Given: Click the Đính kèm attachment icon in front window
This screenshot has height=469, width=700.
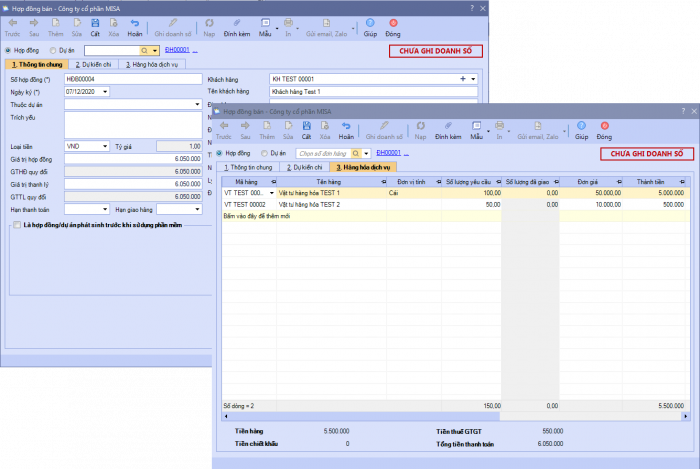Looking at the screenshot, I should pyautogui.click(x=448, y=127).
